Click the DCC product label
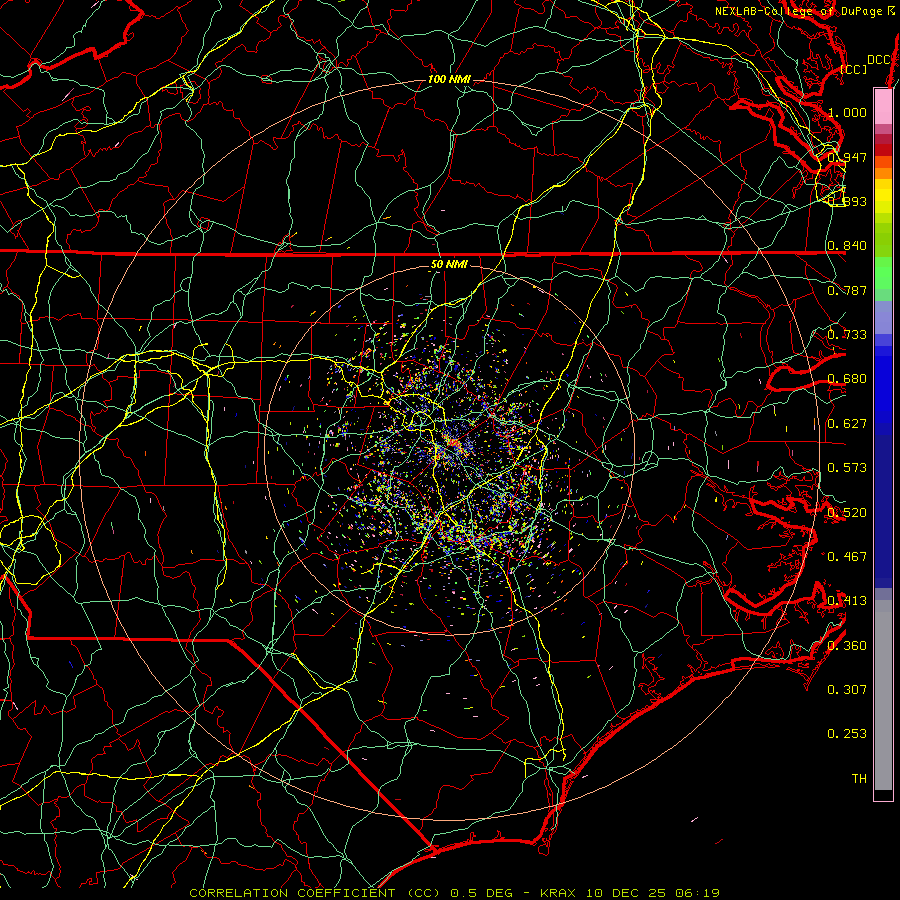Screen dimensions: 900x900 (x=878, y=60)
